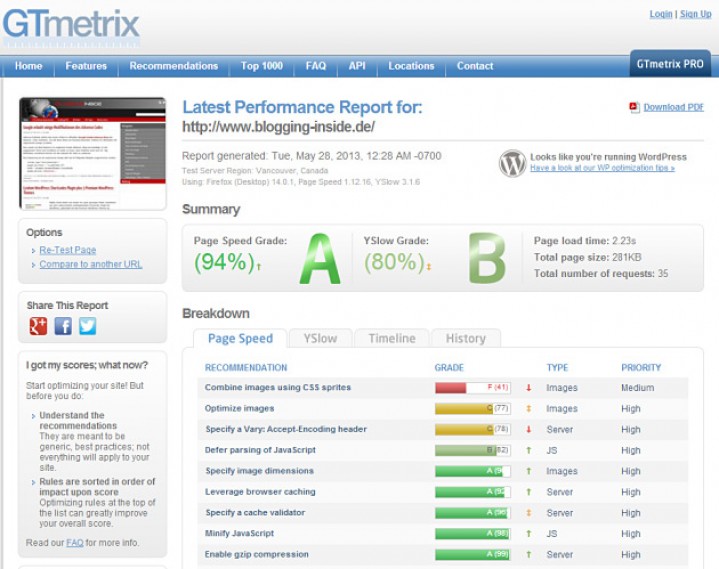Click the green arrow in gzip compression row
Screen dimensions: 719x569
tap(529, 554)
